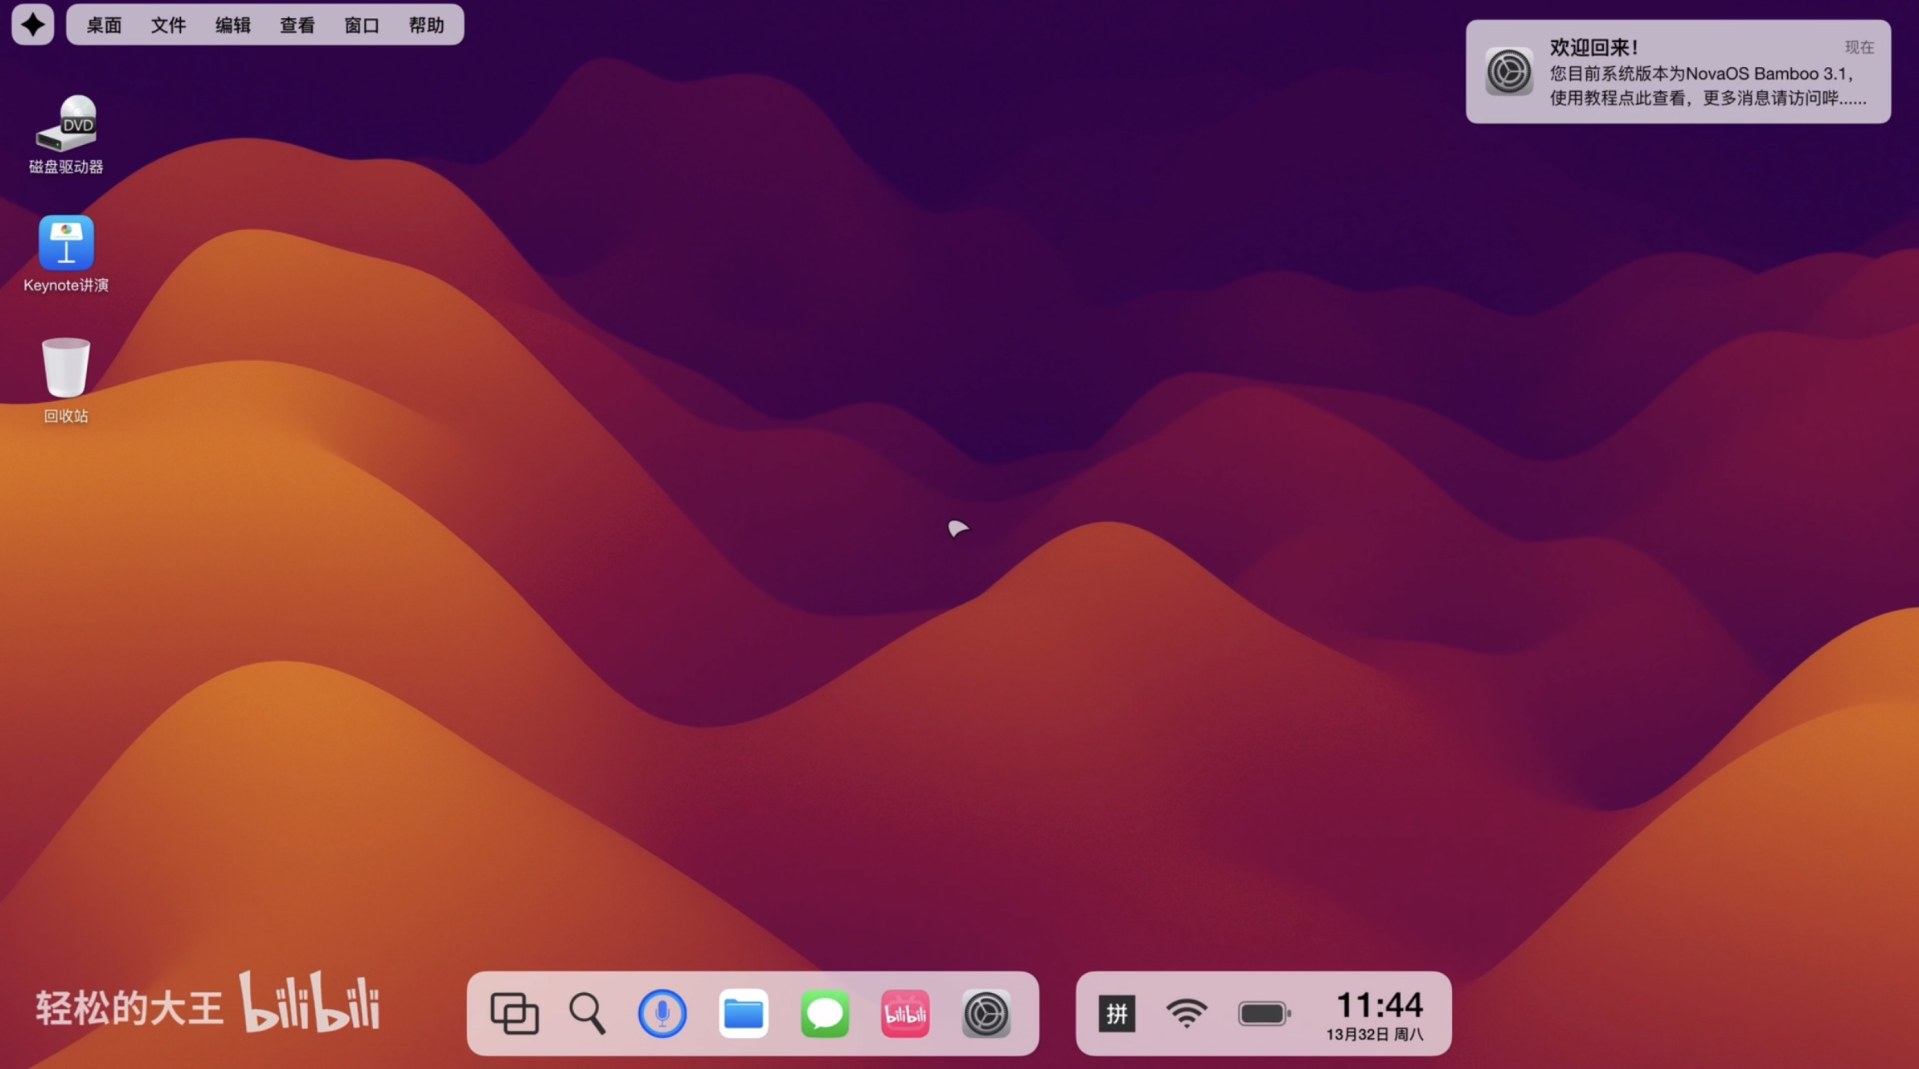Click the 现在 timestamp in notification
Viewport: 1919px width, 1069px height.
(1859, 47)
